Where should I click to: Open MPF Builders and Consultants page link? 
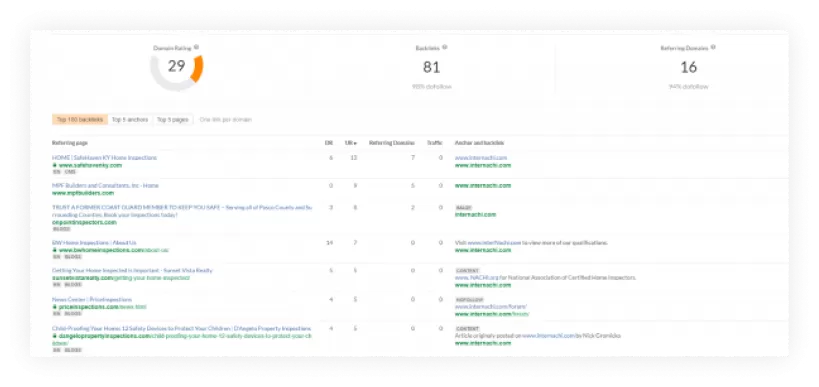[105, 185]
